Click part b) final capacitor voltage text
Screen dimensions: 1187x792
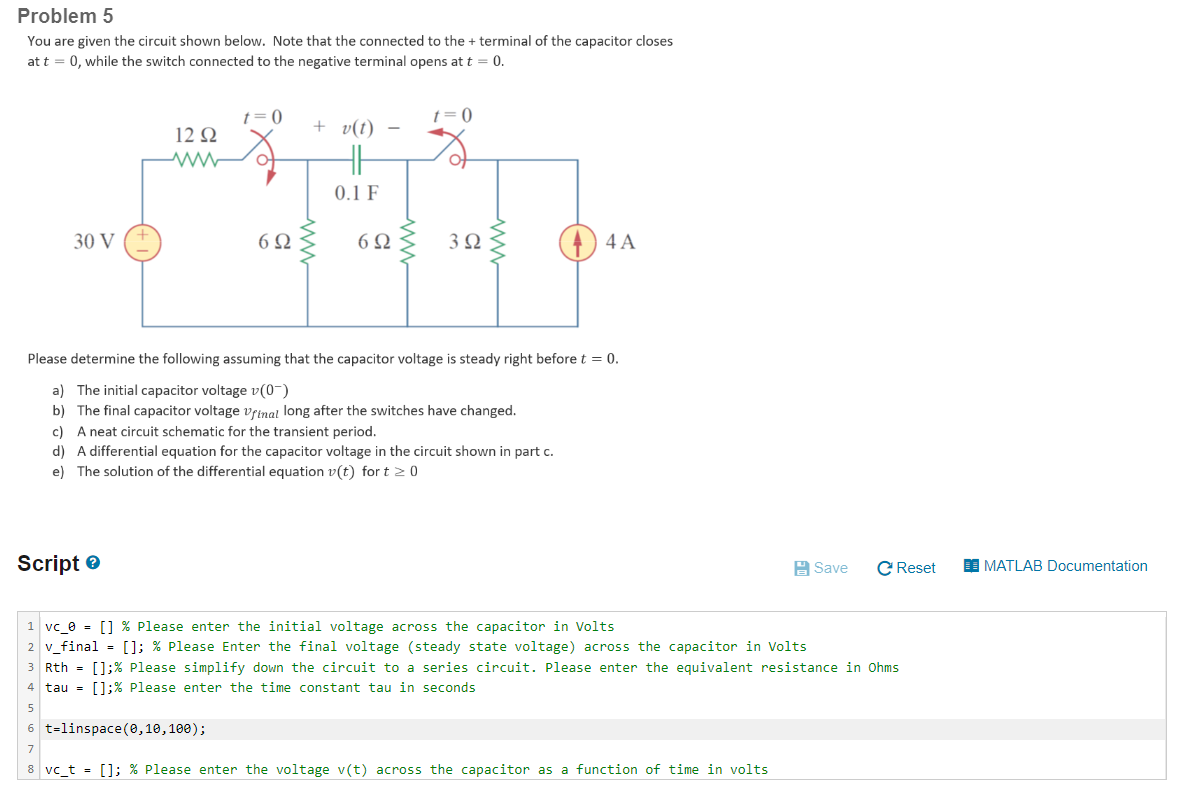click(296, 411)
